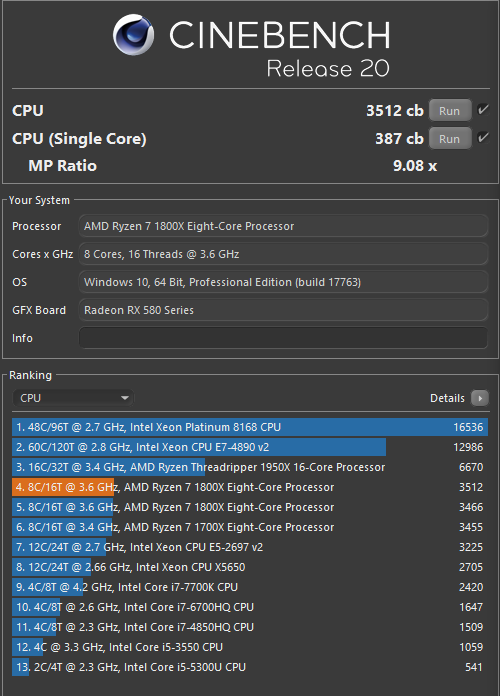Select the Ryzen 7 1700X ranking row
Screen dimensions: 500x696
[x=250, y=527]
